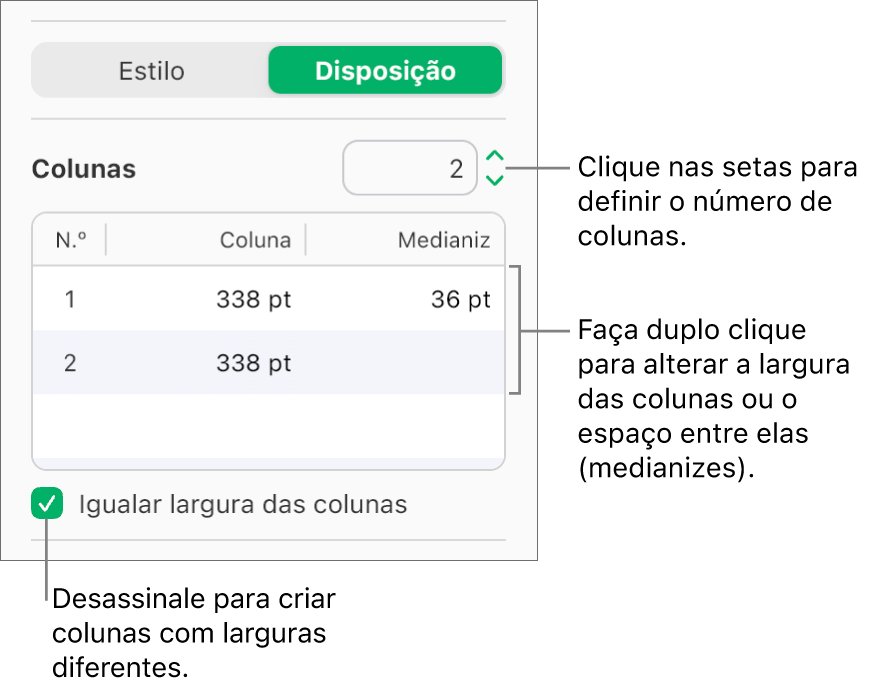This screenshot has width=875, height=692.
Task: Click the Estilo button on the left
Action: (x=151, y=71)
